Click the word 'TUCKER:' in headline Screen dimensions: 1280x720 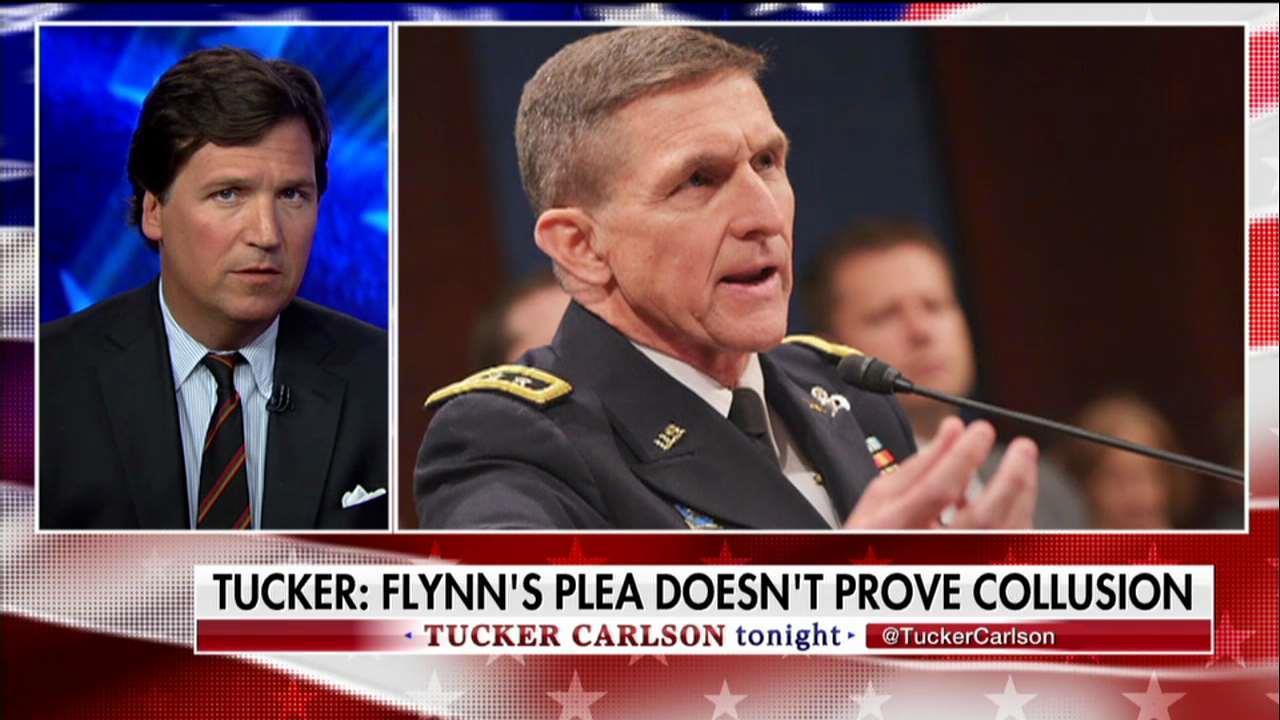[x=288, y=592]
